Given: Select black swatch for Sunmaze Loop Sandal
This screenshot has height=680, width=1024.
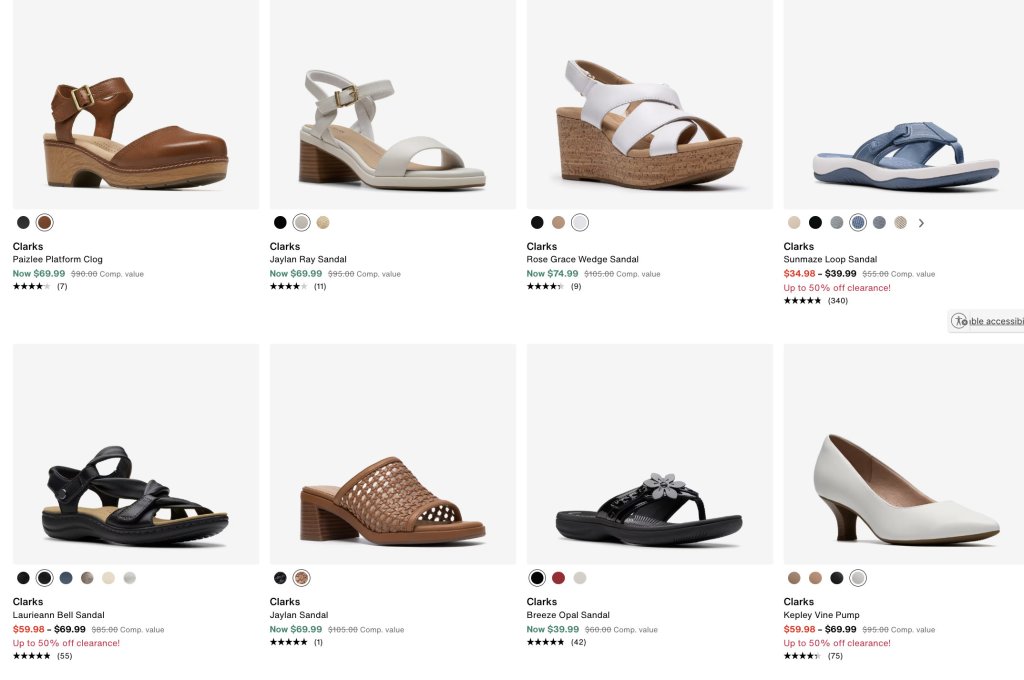Looking at the screenshot, I should click(815, 223).
